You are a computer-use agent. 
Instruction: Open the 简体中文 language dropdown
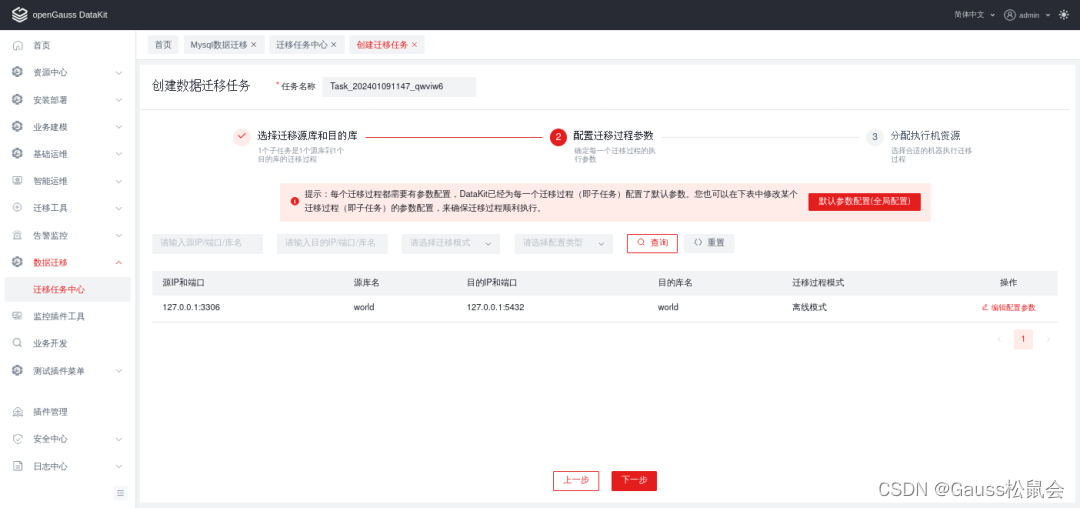coord(974,14)
